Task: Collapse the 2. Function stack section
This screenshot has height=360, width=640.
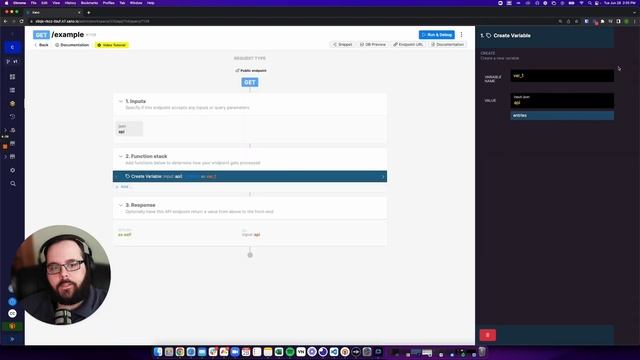Action: tap(120, 156)
